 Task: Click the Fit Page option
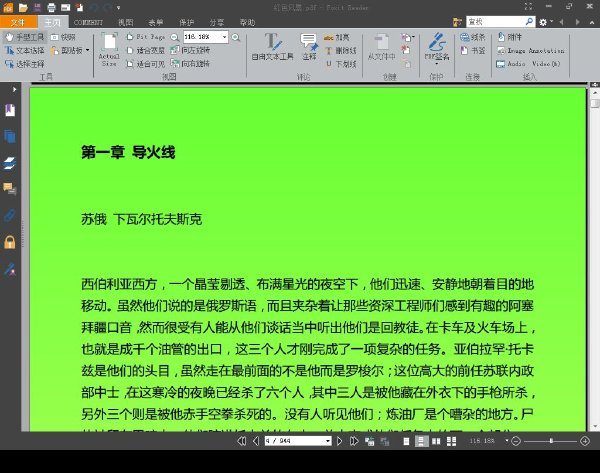pos(146,37)
